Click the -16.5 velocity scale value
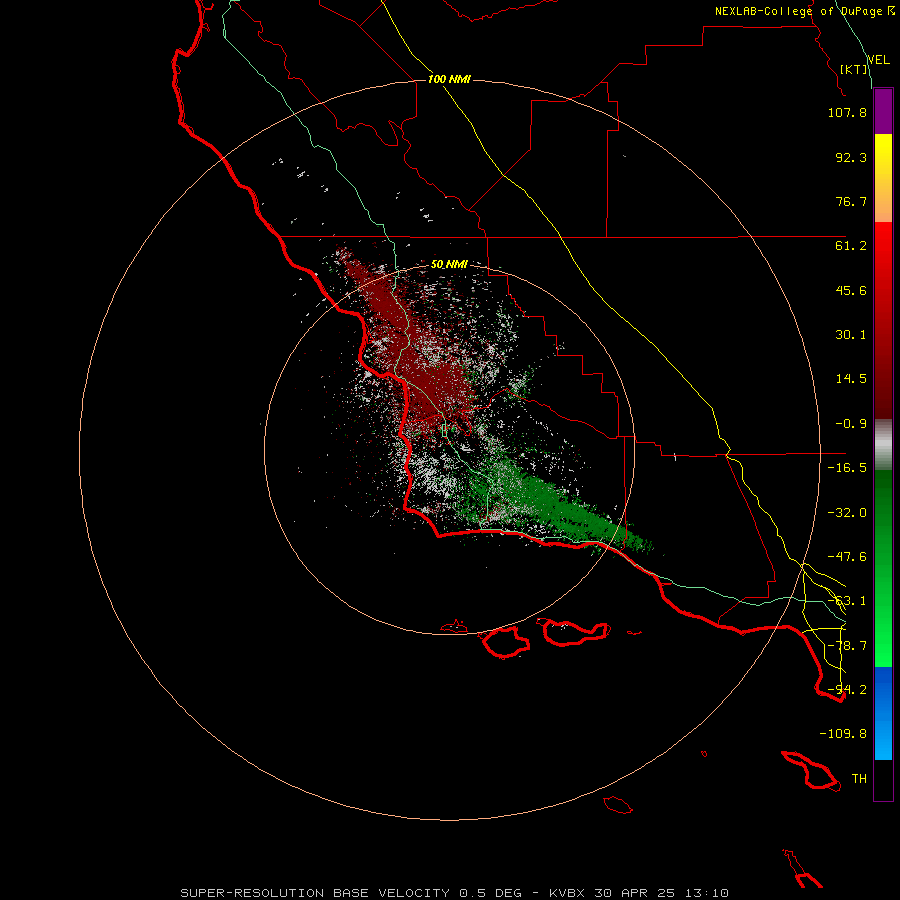900x900 pixels. coord(847,468)
